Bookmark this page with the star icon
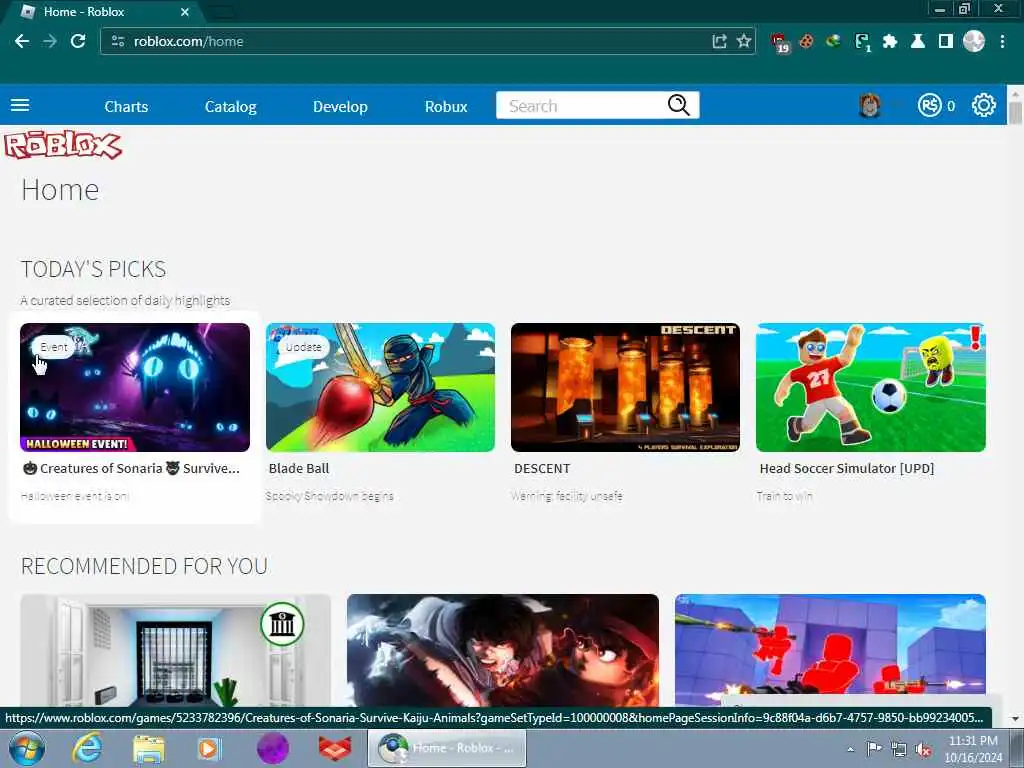This screenshot has width=1024, height=768. tap(743, 41)
